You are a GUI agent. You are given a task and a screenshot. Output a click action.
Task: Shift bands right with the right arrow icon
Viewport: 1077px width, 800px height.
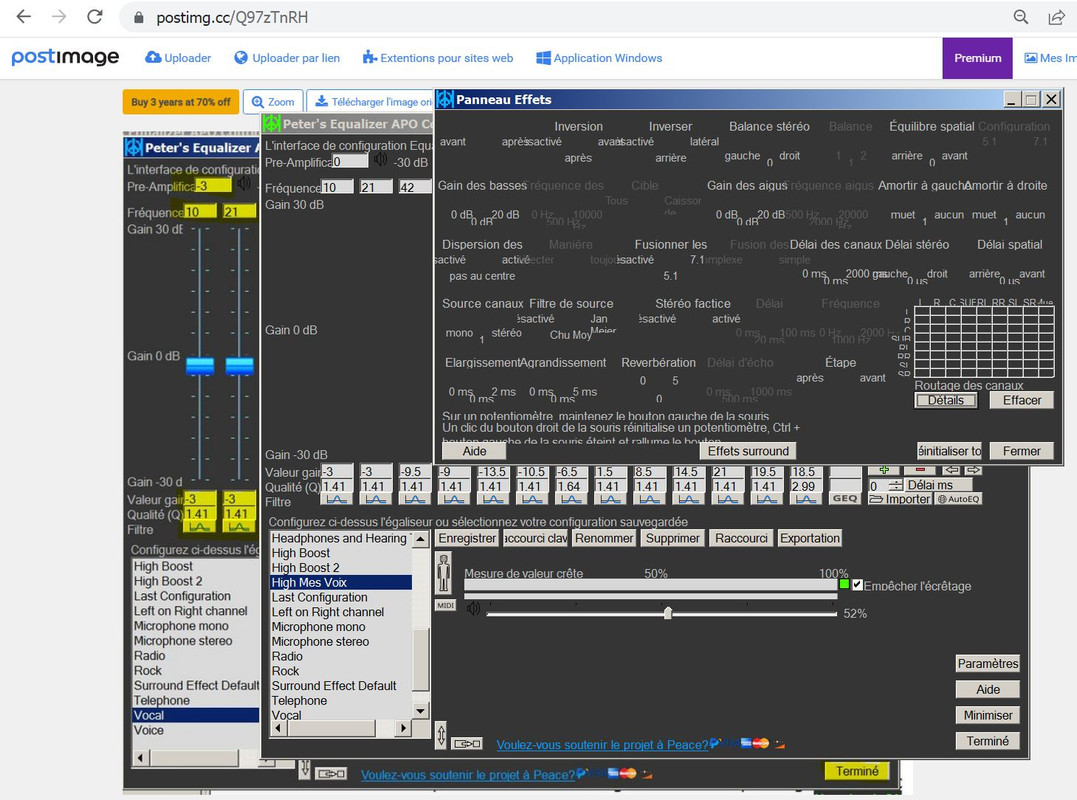(x=973, y=470)
